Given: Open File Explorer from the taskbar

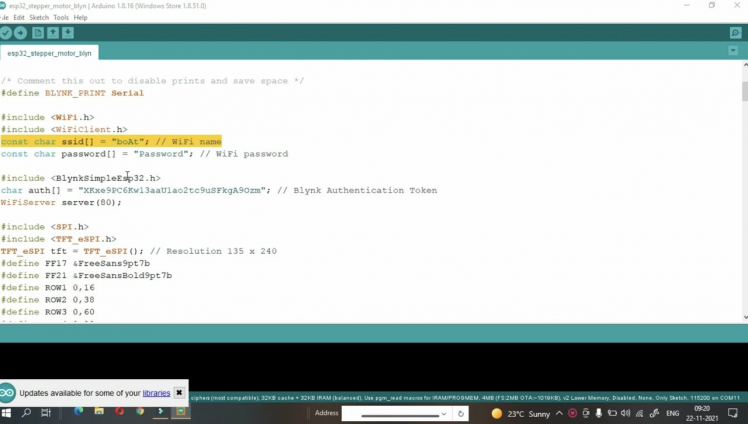Looking at the screenshot, I should pos(99,411).
